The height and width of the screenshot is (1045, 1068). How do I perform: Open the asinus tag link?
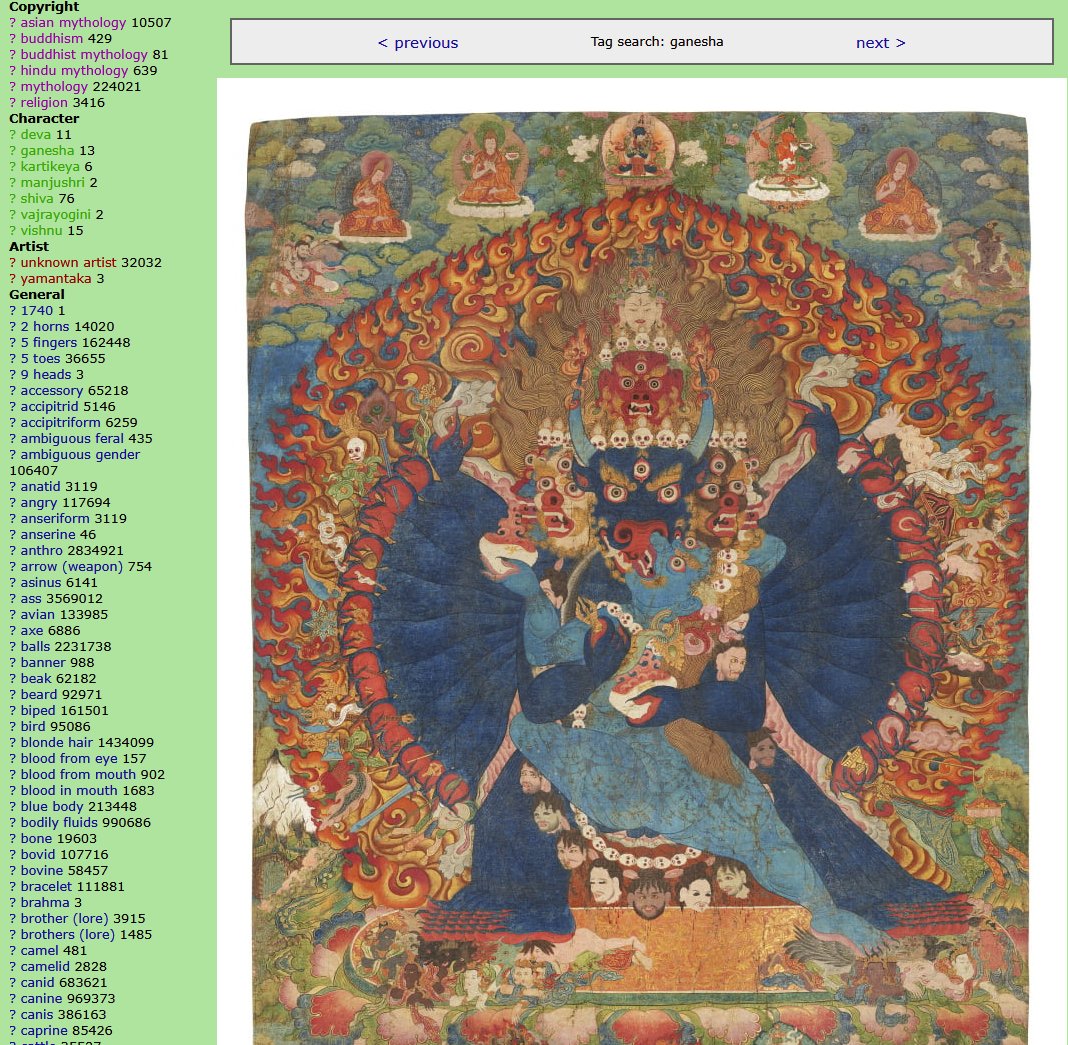point(40,583)
